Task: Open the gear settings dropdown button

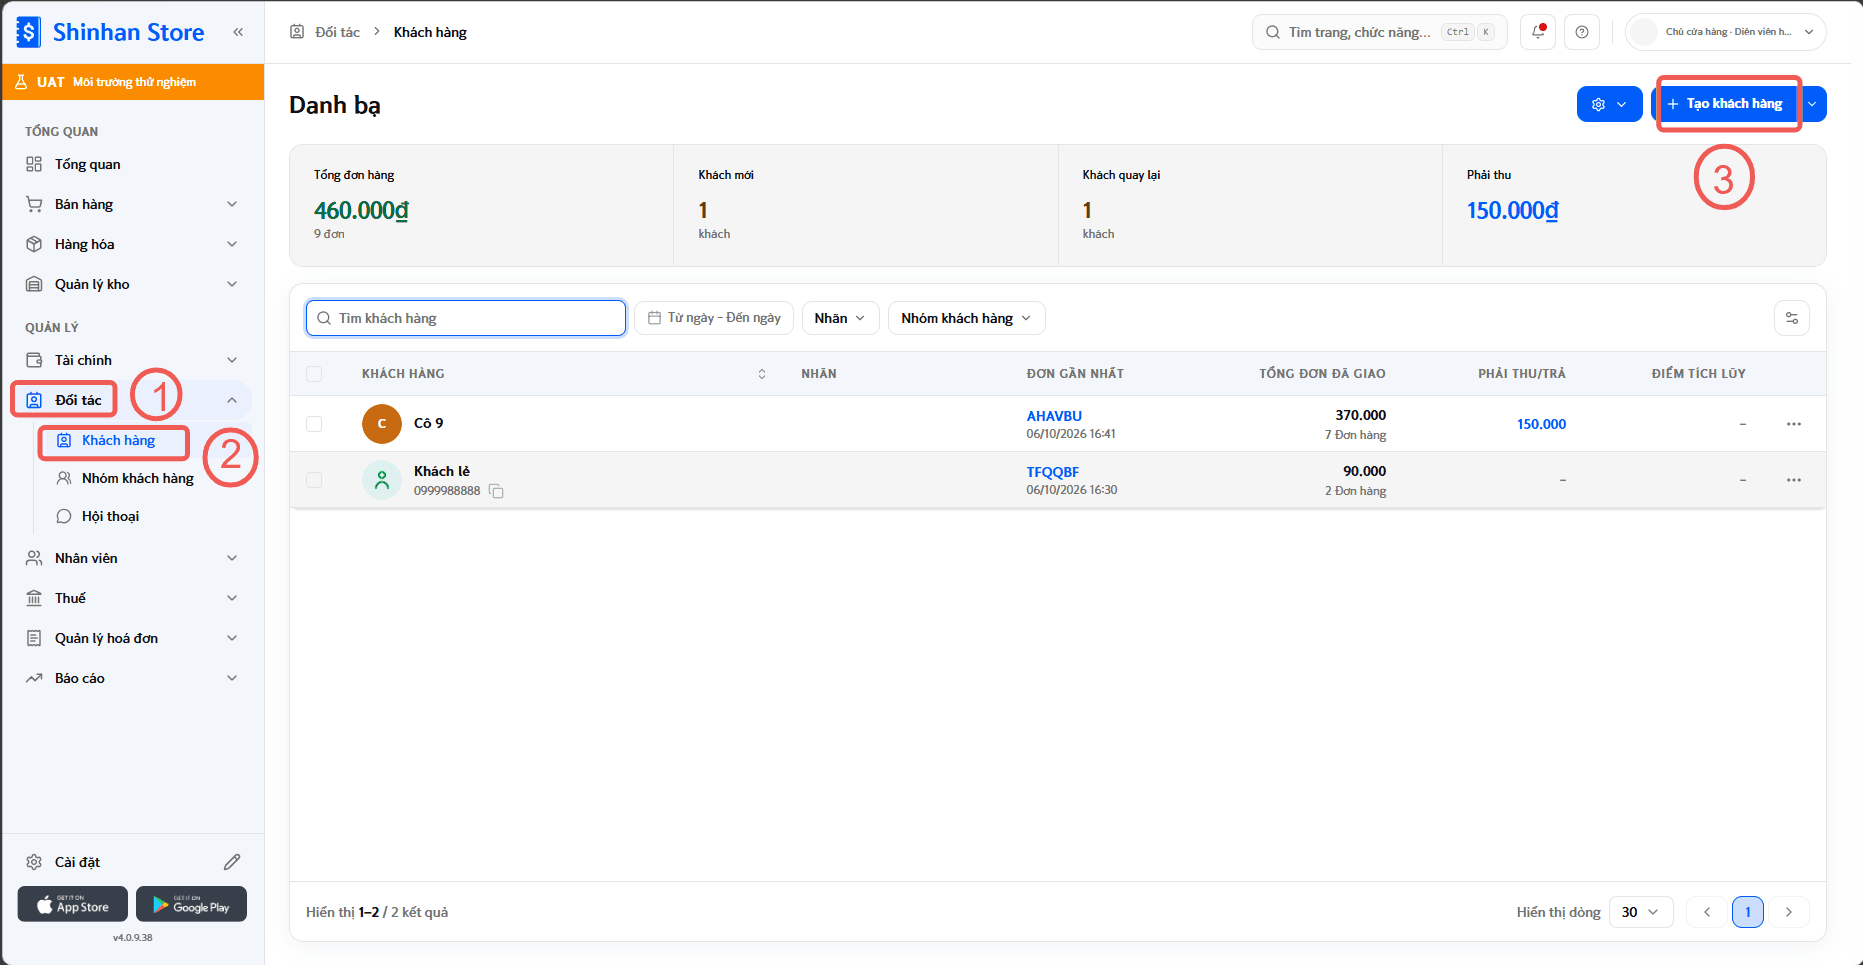Action: [x=1609, y=104]
